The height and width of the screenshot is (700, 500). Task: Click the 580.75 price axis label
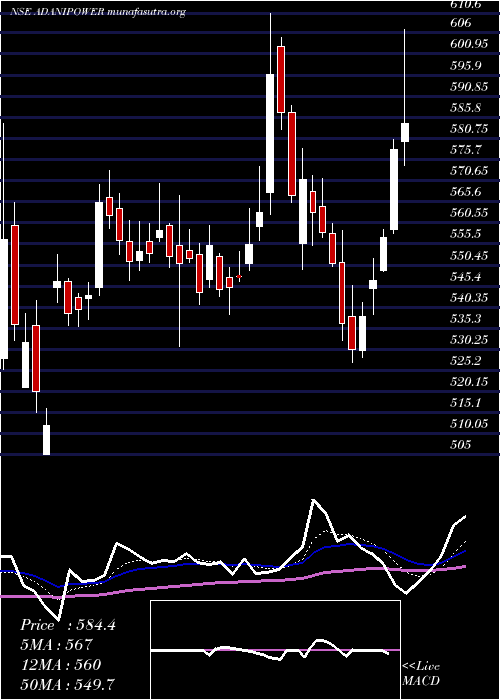[469, 129]
